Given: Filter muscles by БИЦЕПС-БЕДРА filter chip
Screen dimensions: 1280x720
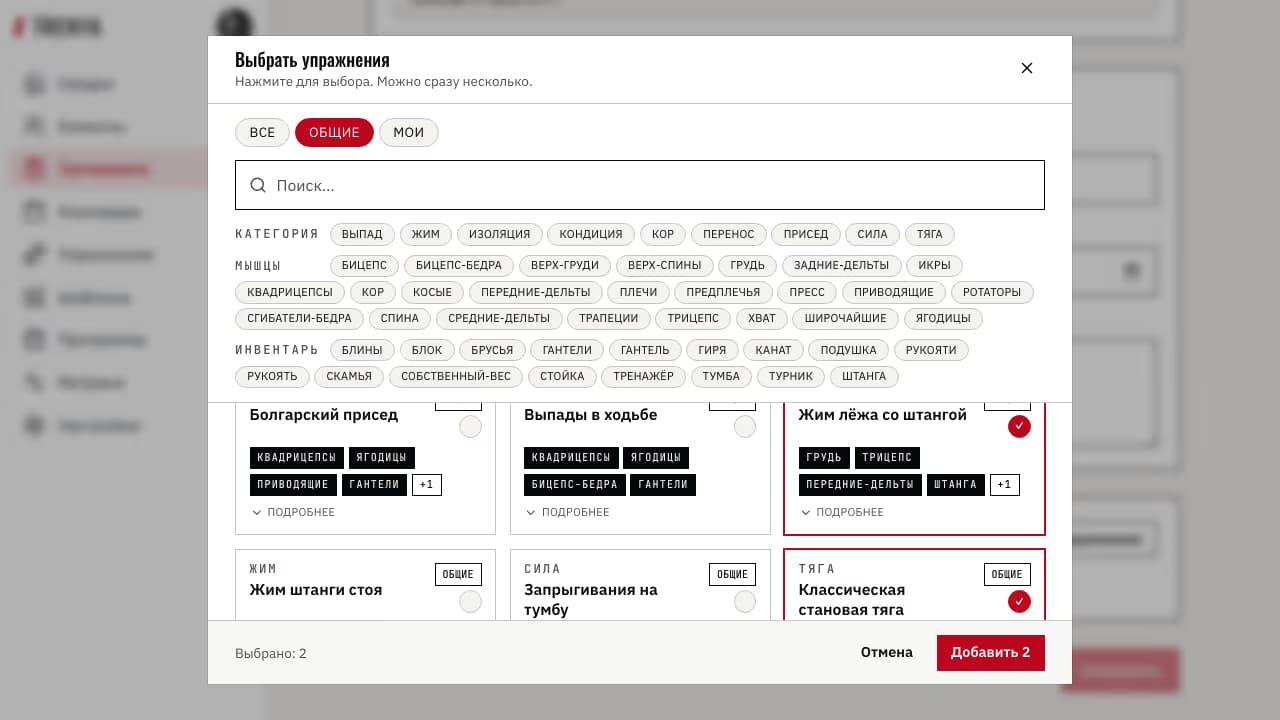Looking at the screenshot, I should 459,265.
